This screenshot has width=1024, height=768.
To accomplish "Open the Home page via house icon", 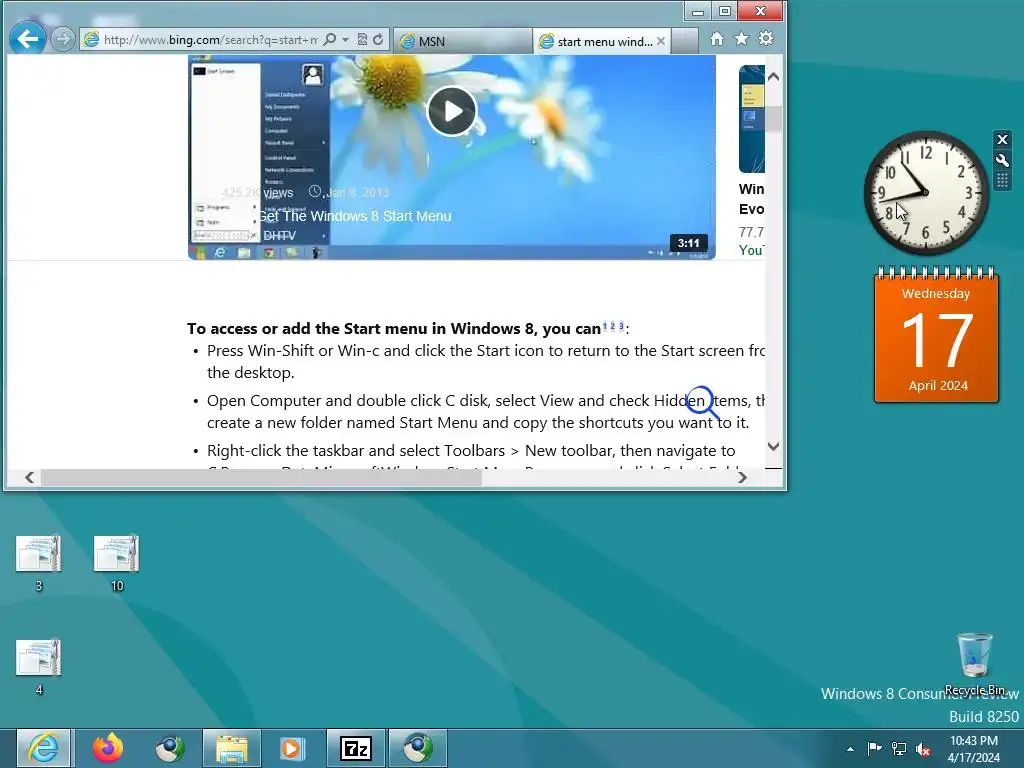I will (x=717, y=39).
